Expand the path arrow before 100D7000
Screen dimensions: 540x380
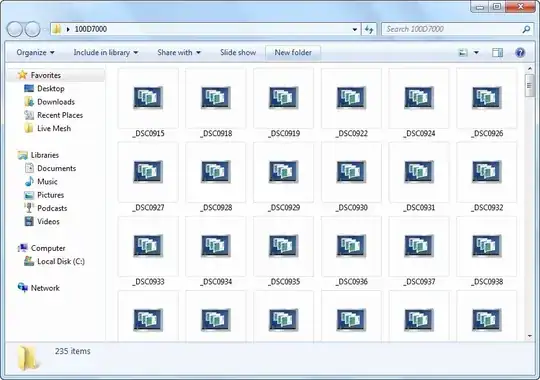coord(68,29)
